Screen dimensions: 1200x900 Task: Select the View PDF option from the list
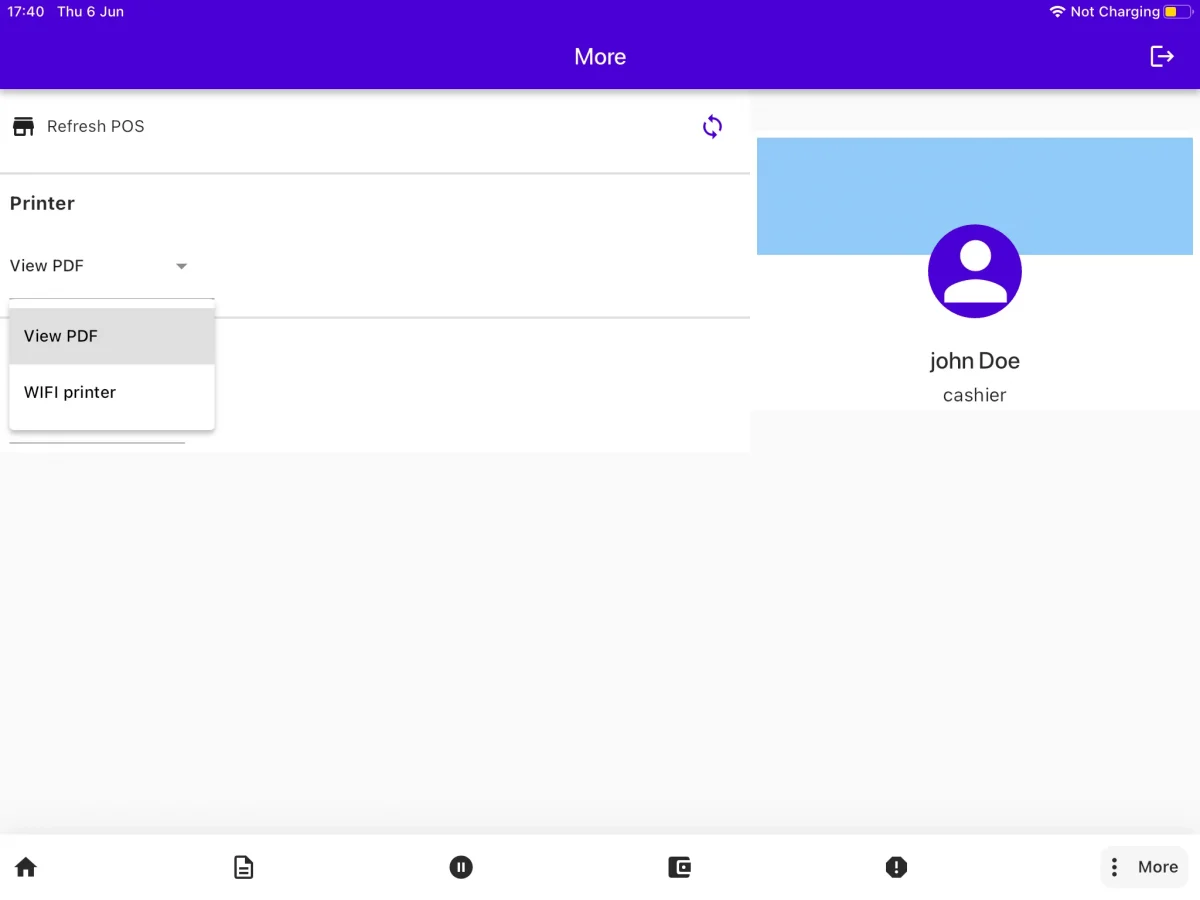[x=60, y=336]
